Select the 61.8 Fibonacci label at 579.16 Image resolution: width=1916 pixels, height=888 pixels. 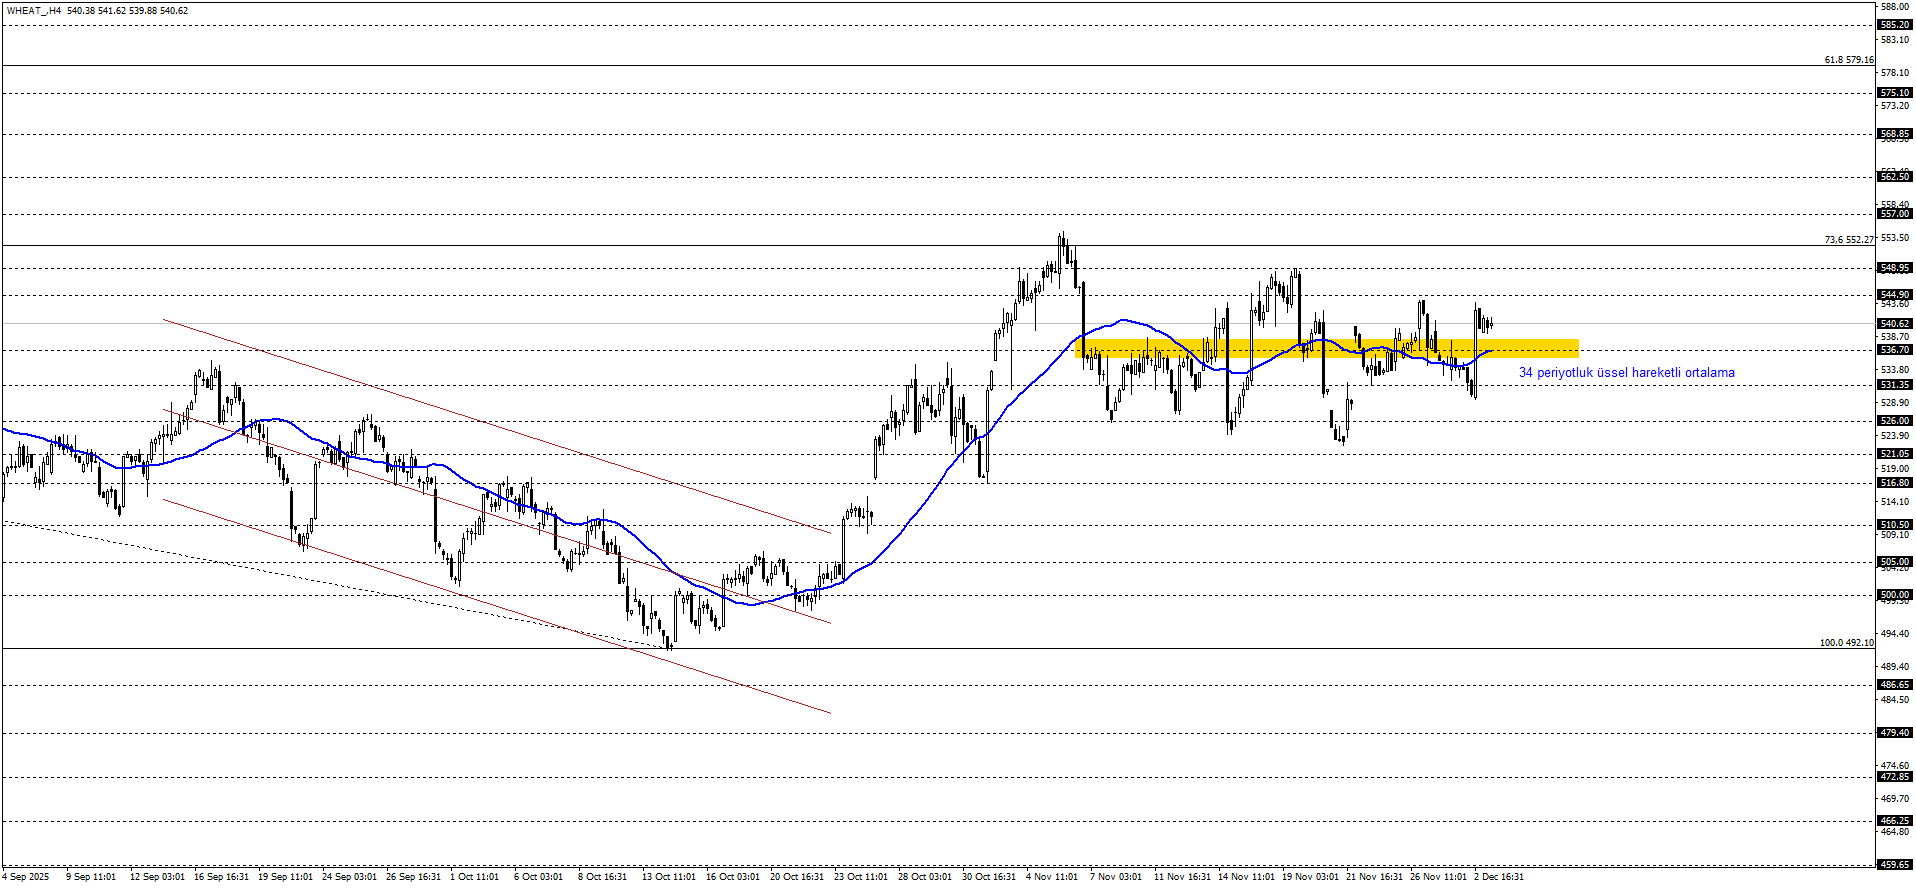point(1848,60)
